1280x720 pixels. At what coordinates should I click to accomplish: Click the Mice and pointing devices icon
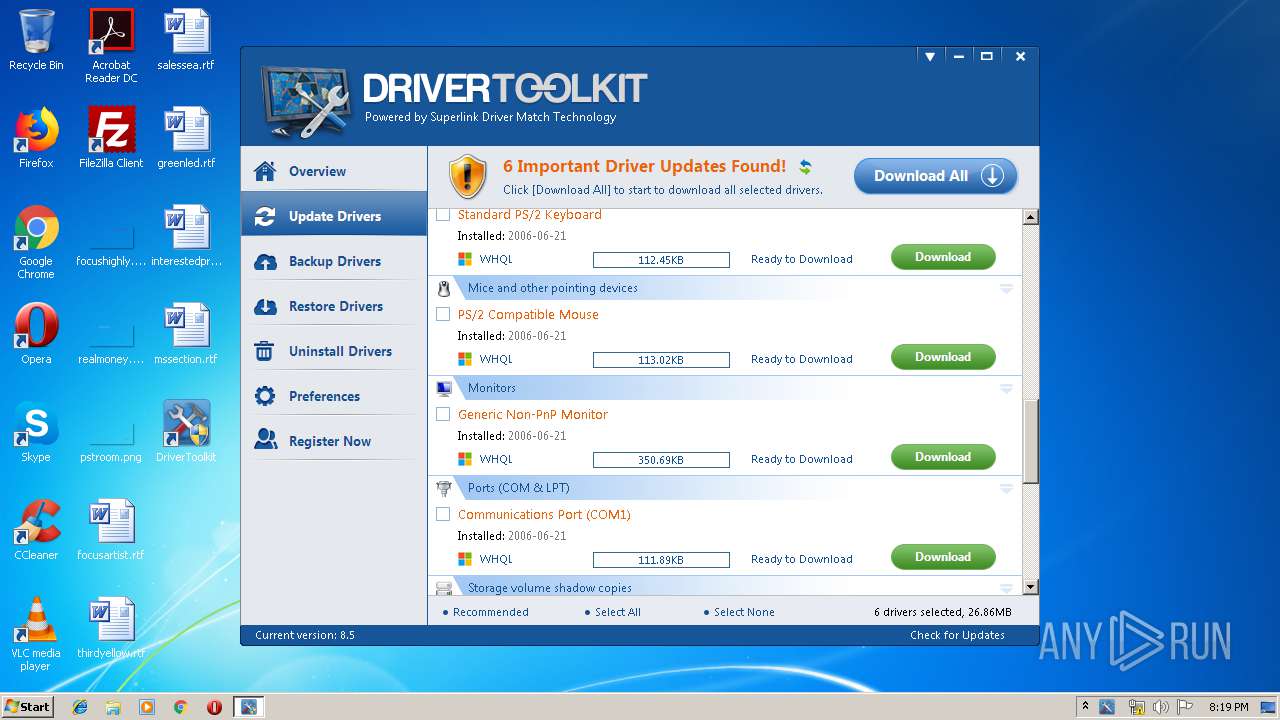click(x=444, y=288)
